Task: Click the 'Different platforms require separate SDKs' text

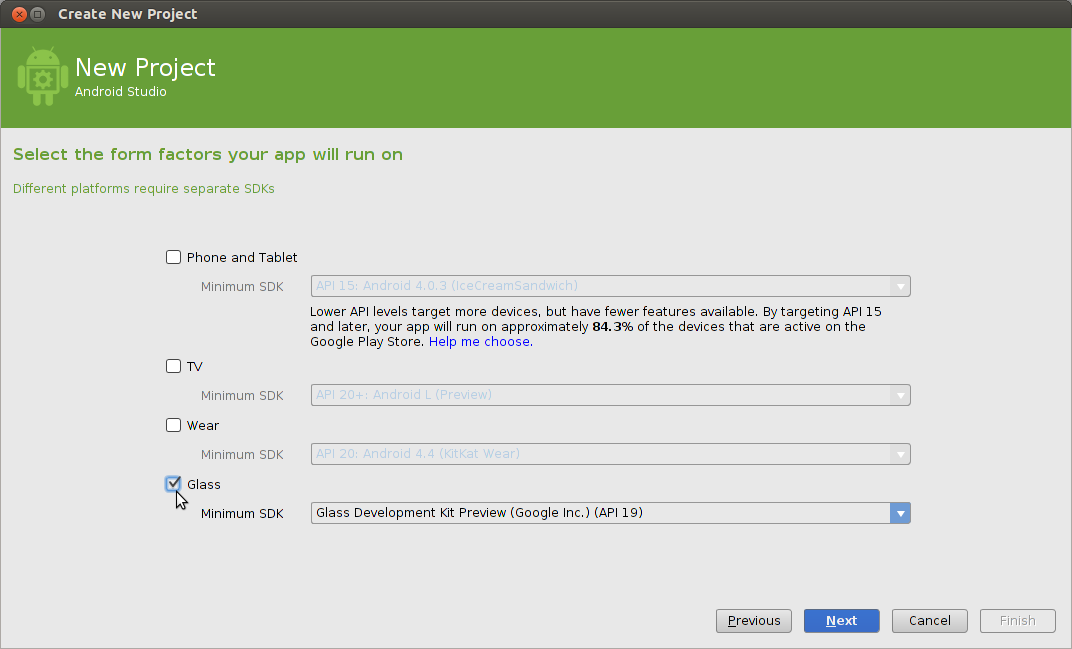Action: [x=143, y=188]
